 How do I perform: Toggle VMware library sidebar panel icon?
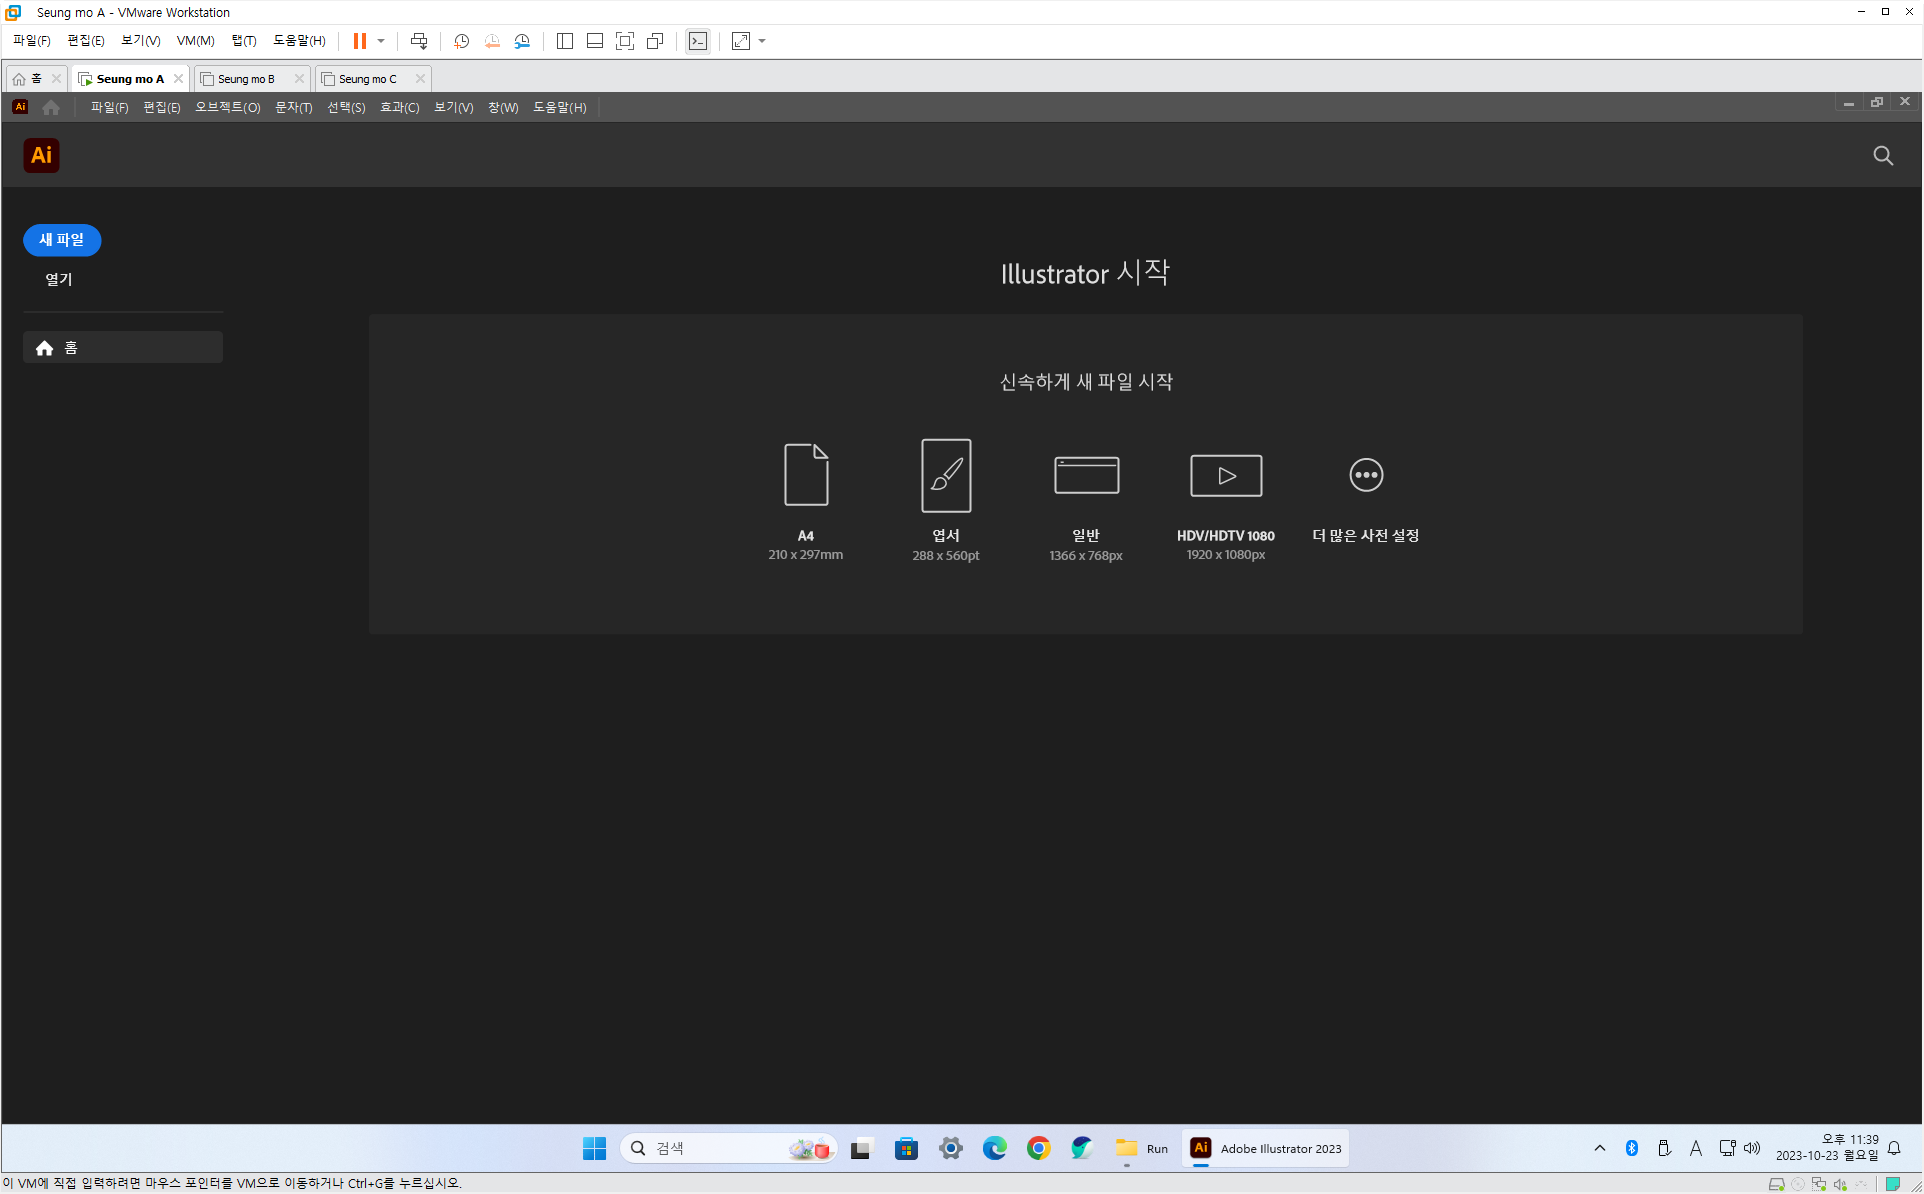[565, 41]
